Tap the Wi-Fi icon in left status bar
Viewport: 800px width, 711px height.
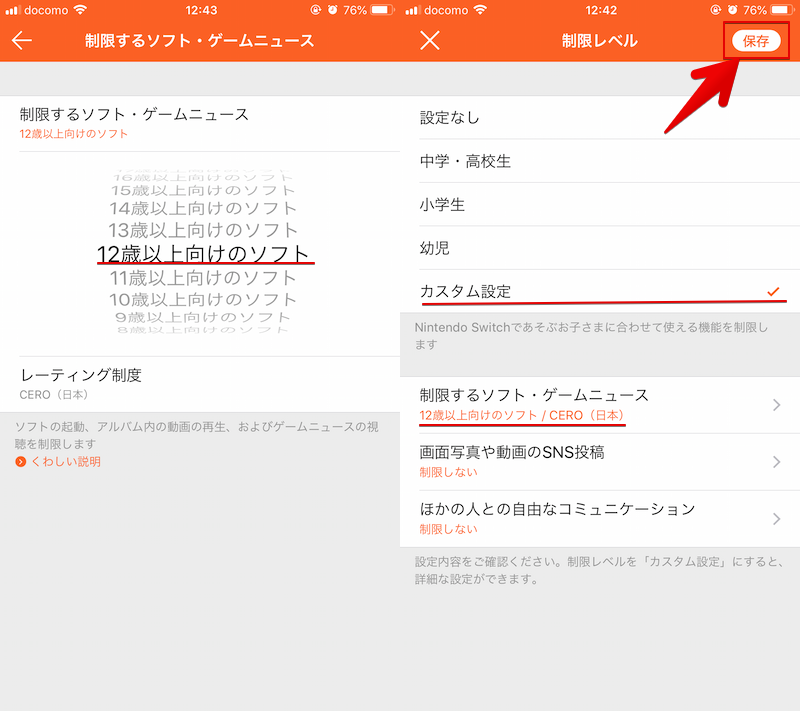click(80, 10)
